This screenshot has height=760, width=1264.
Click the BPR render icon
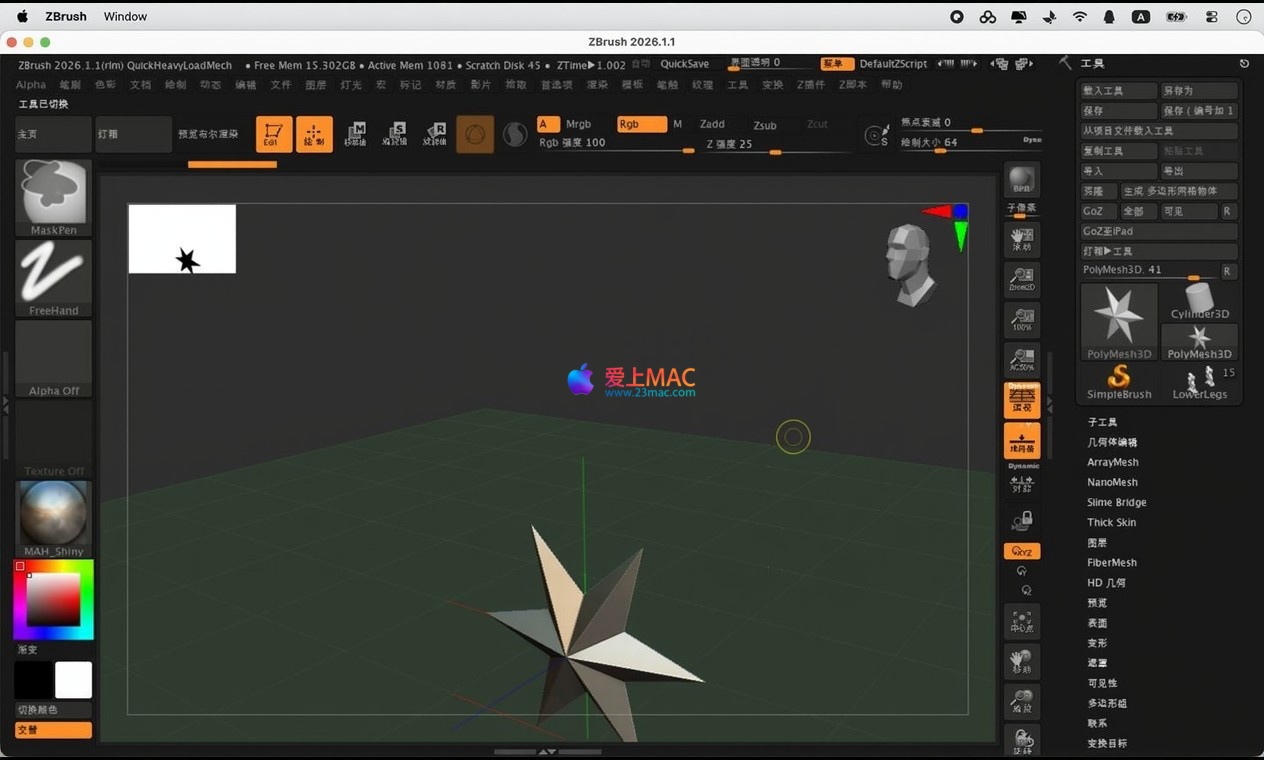pyautogui.click(x=1021, y=180)
